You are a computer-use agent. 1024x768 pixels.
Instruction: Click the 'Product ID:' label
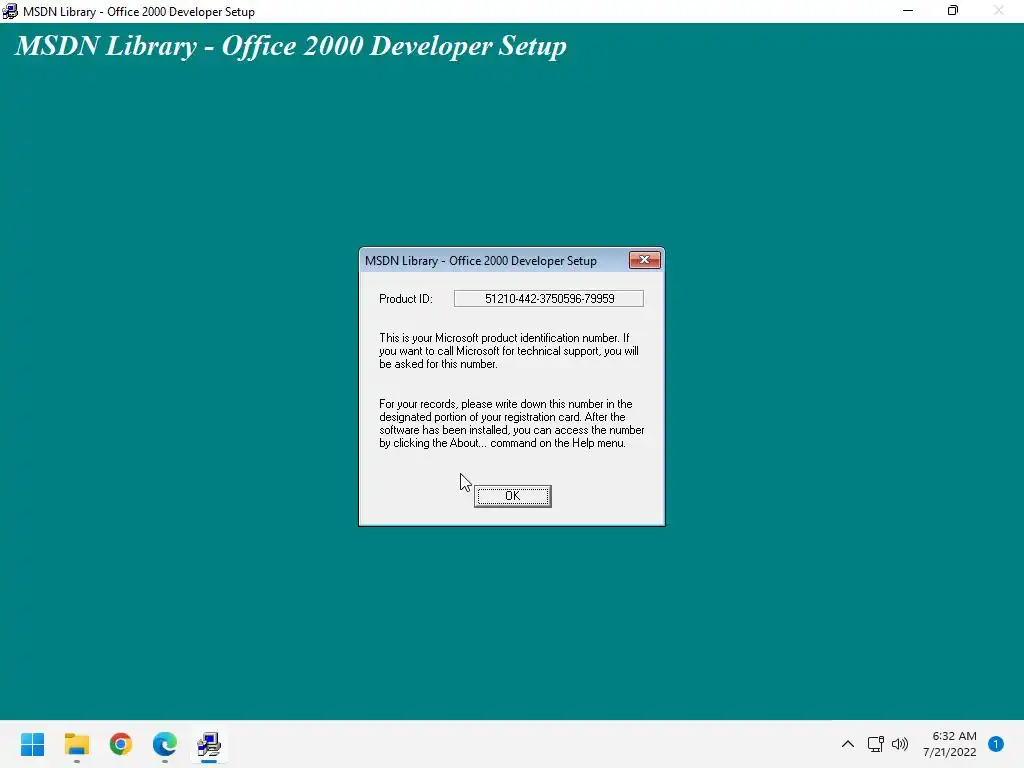tap(406, 299)
